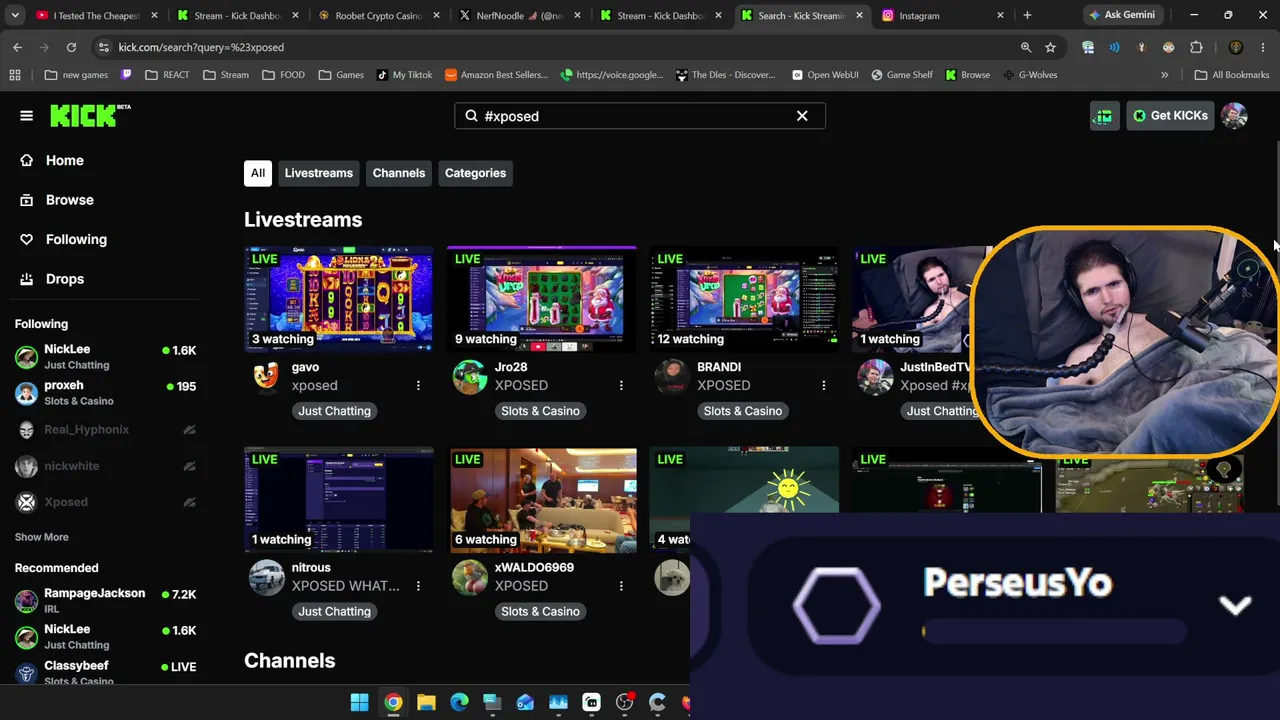Open the Amazon Best Sellers bookmark
Screen dimensions: 1280x720
pyautogui.click(x=496, y=75)
